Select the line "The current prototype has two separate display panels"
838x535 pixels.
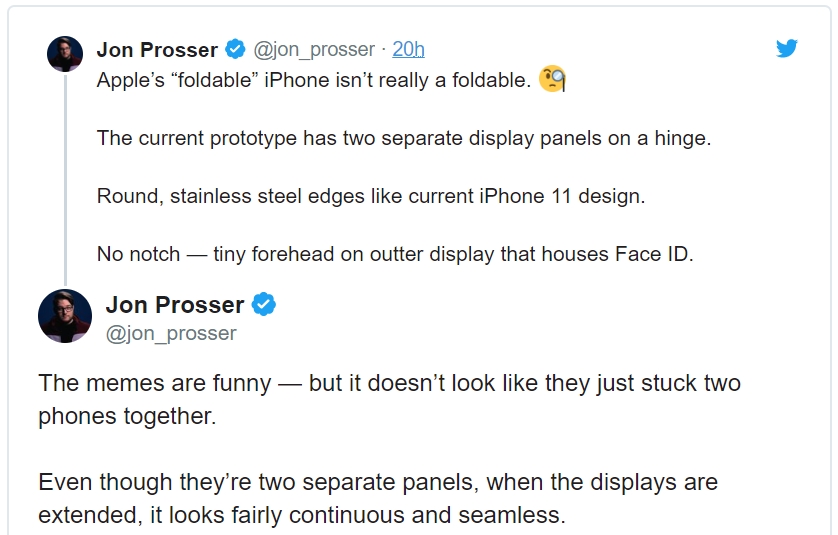click(404, 138)
